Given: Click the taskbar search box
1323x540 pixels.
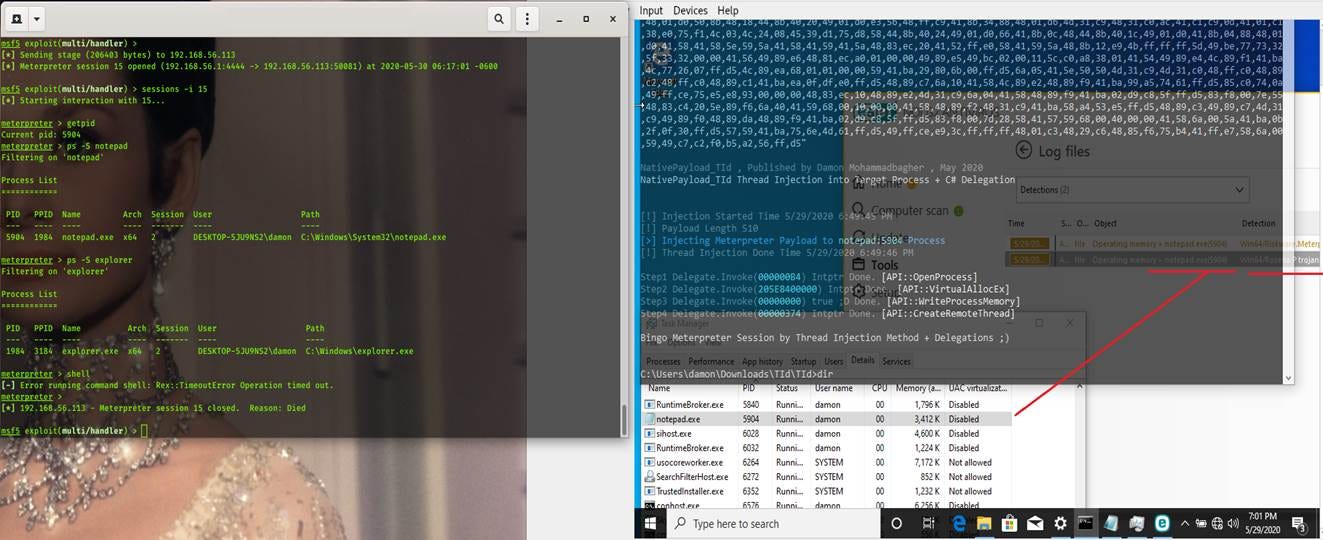Looking at the screenshot, I should click(774, 524).
